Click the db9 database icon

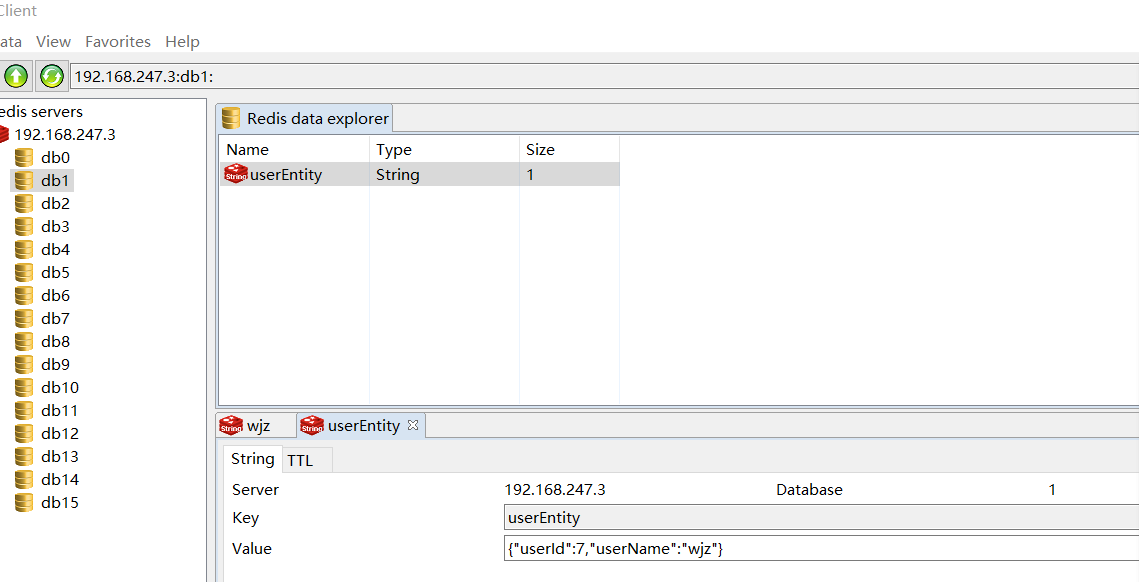click(24, 364)
